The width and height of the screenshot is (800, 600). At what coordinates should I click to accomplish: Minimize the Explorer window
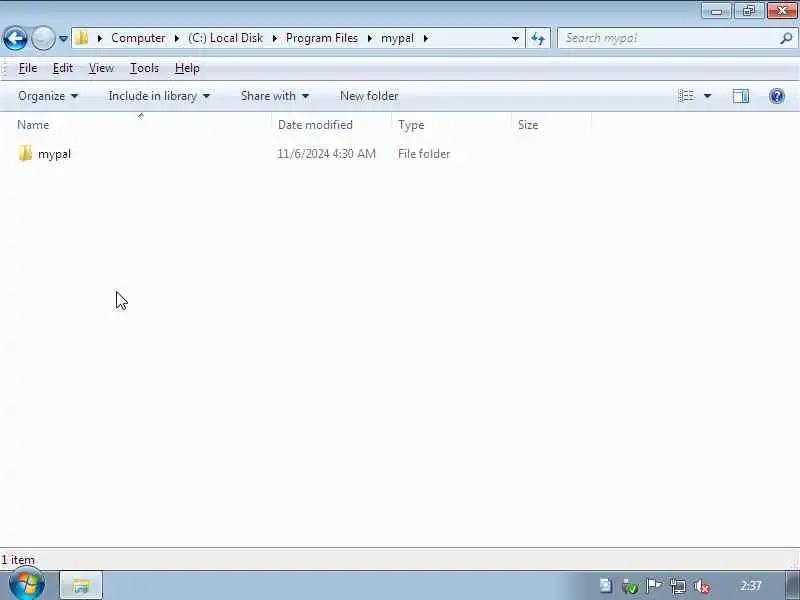tap(716, 10)
